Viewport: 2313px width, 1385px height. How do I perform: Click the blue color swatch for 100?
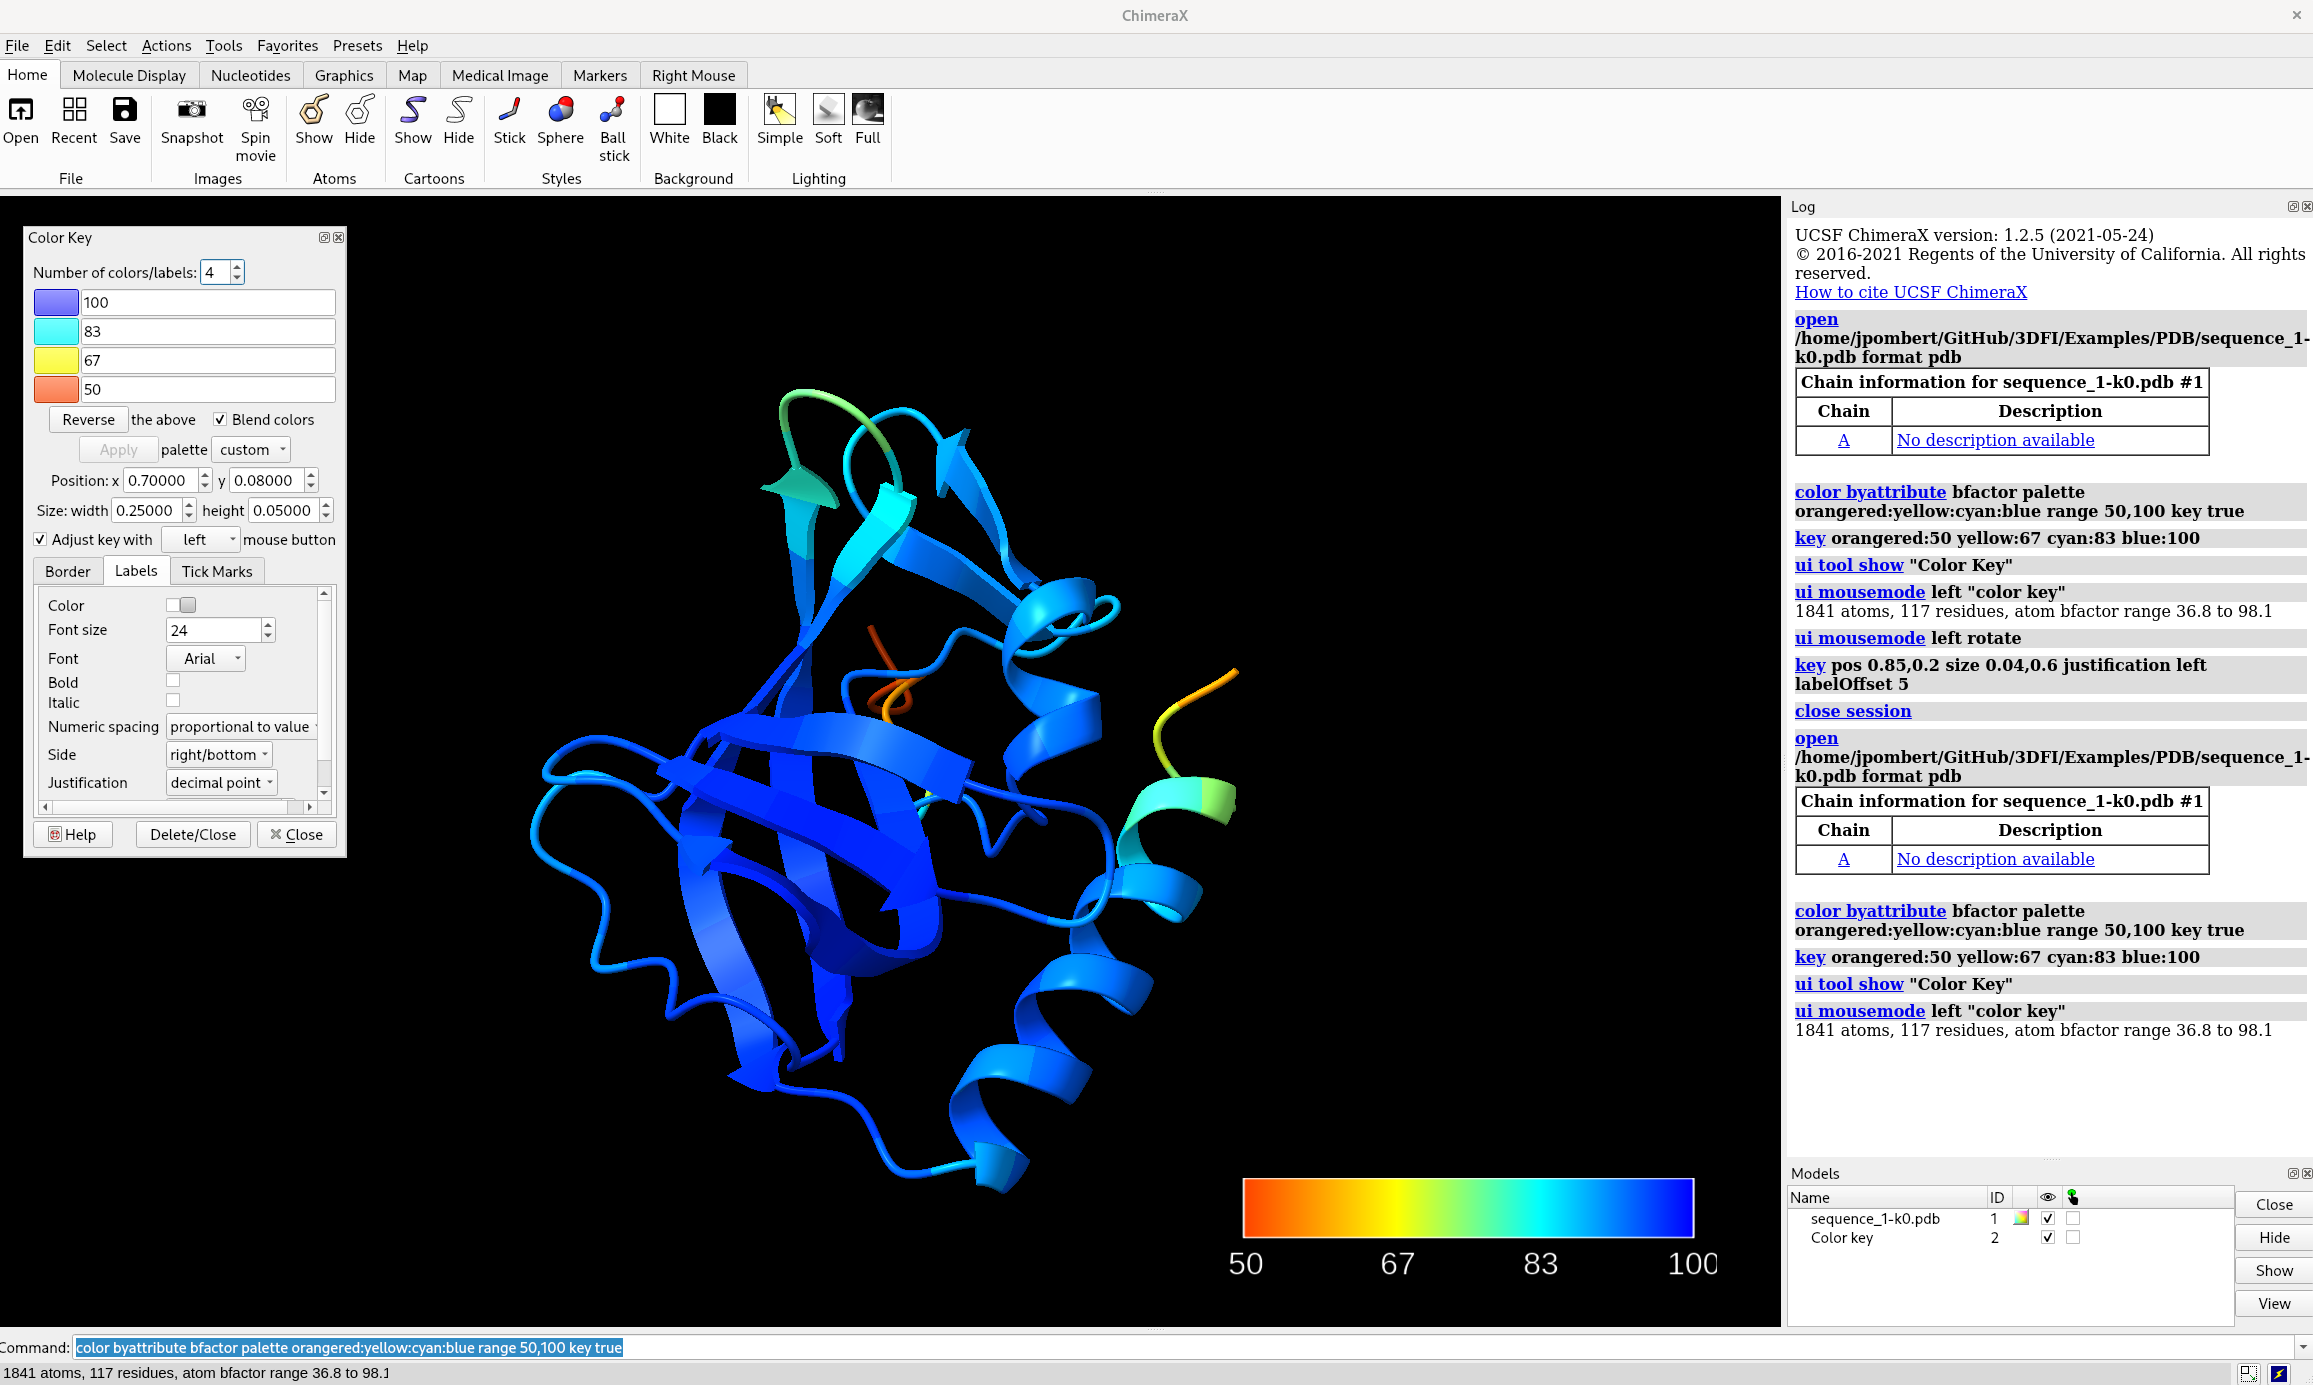pos(56,302)
